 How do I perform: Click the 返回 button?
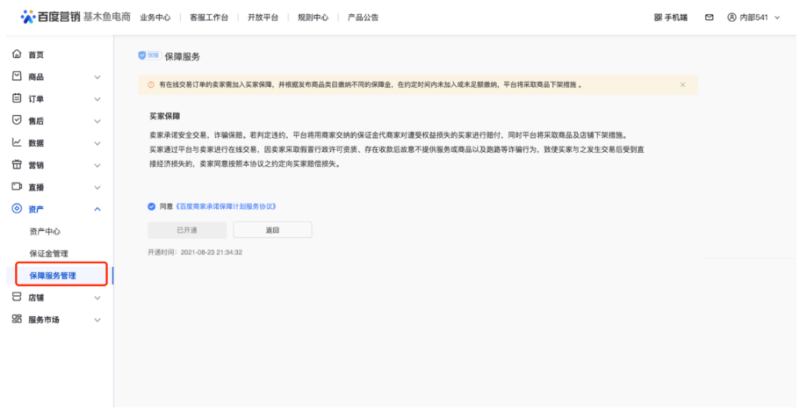tap(272, 230)
